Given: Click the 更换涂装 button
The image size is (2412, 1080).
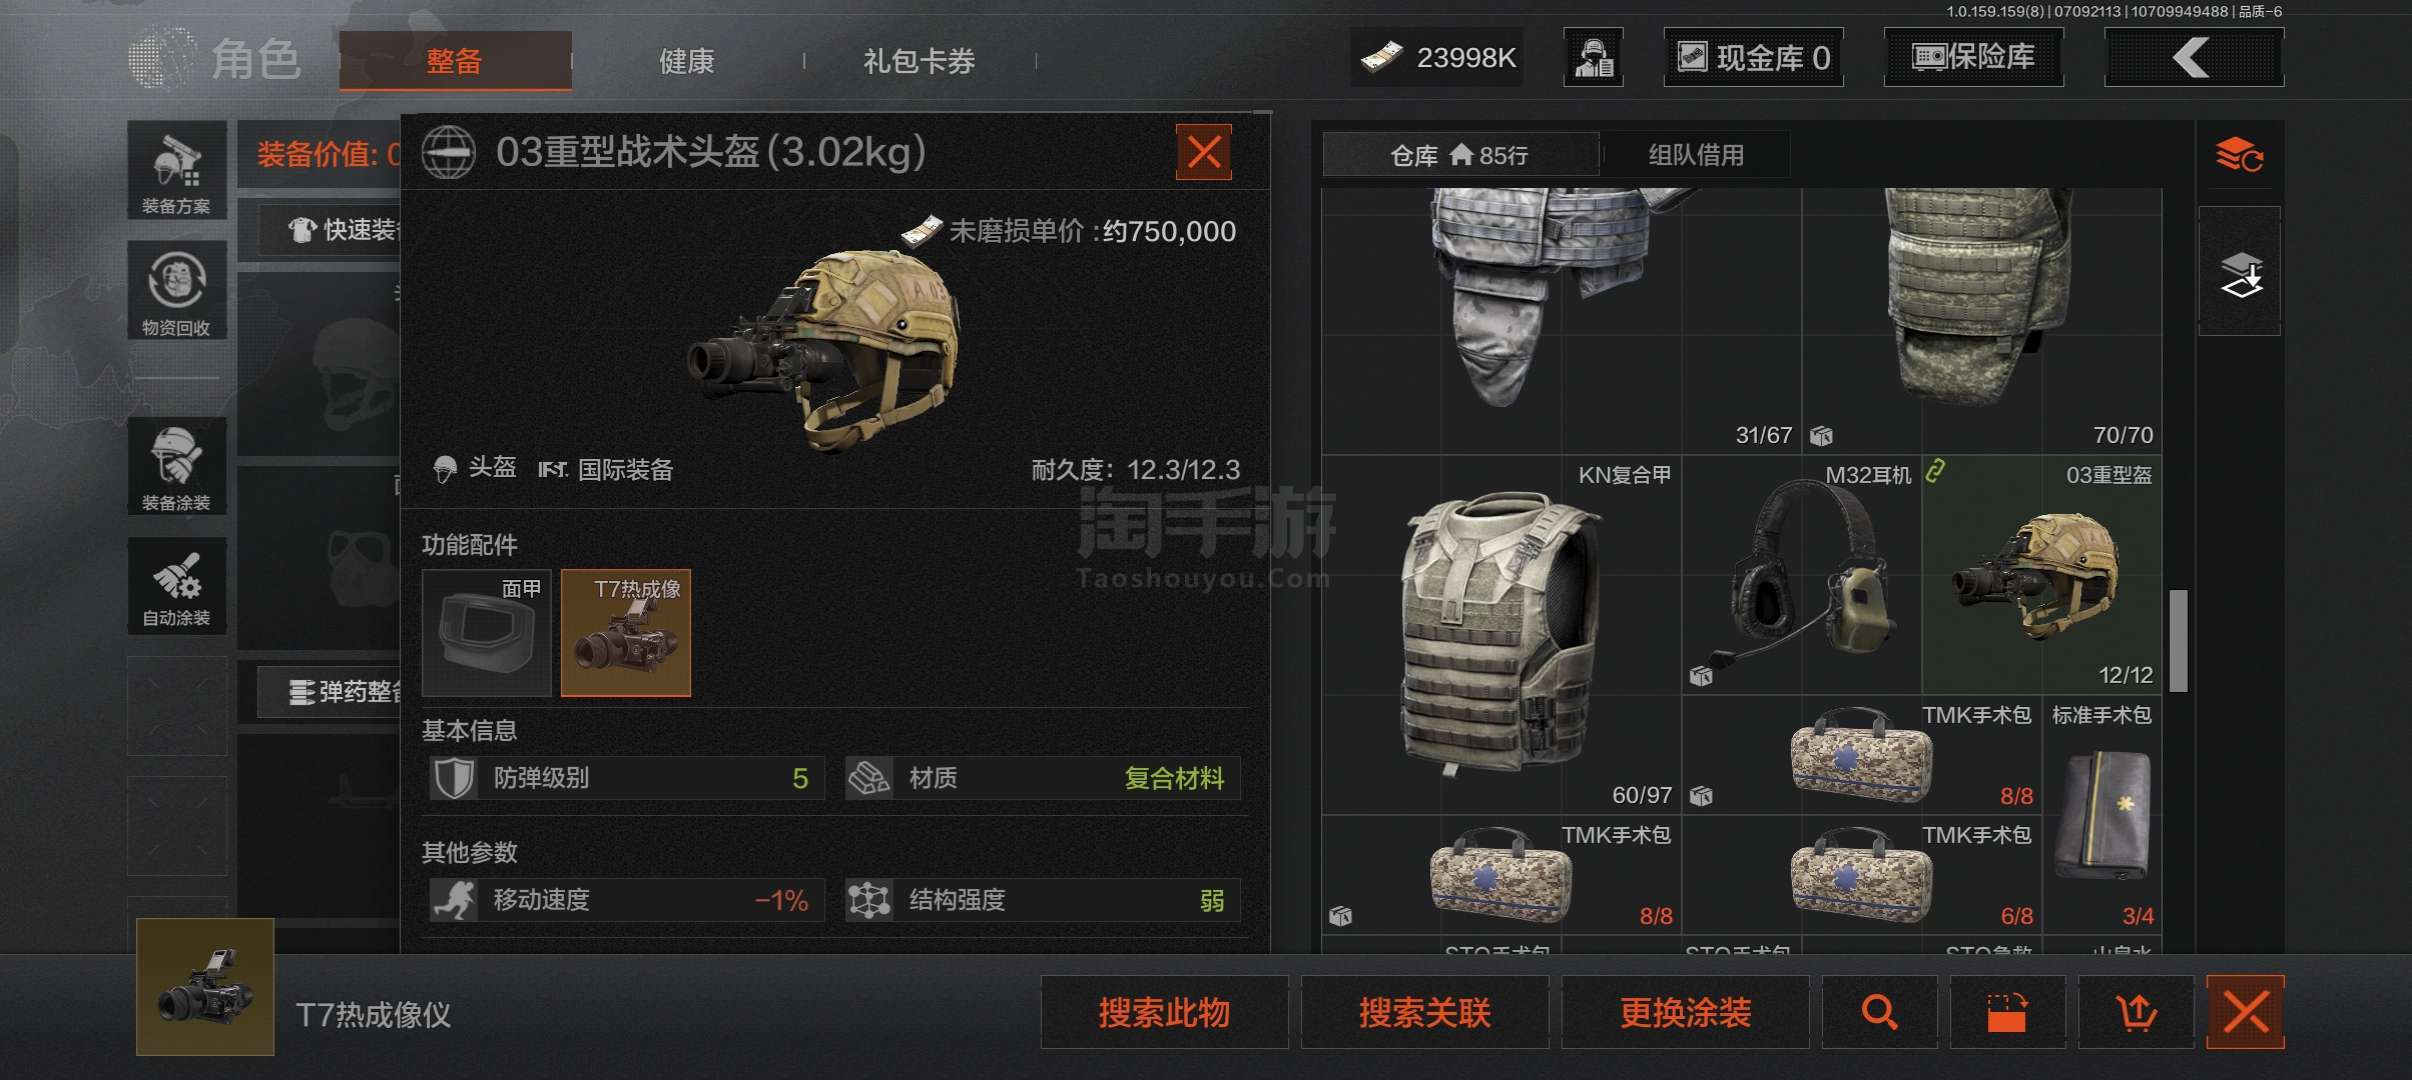Looking at the screenshot, I should coord(1685,1012).
